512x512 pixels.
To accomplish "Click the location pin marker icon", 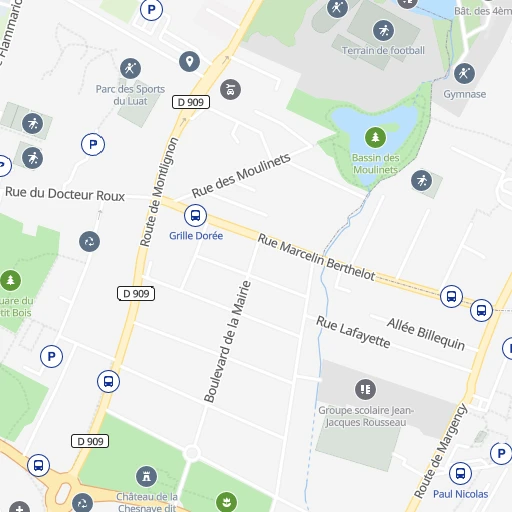I will [x=189, y=62].
